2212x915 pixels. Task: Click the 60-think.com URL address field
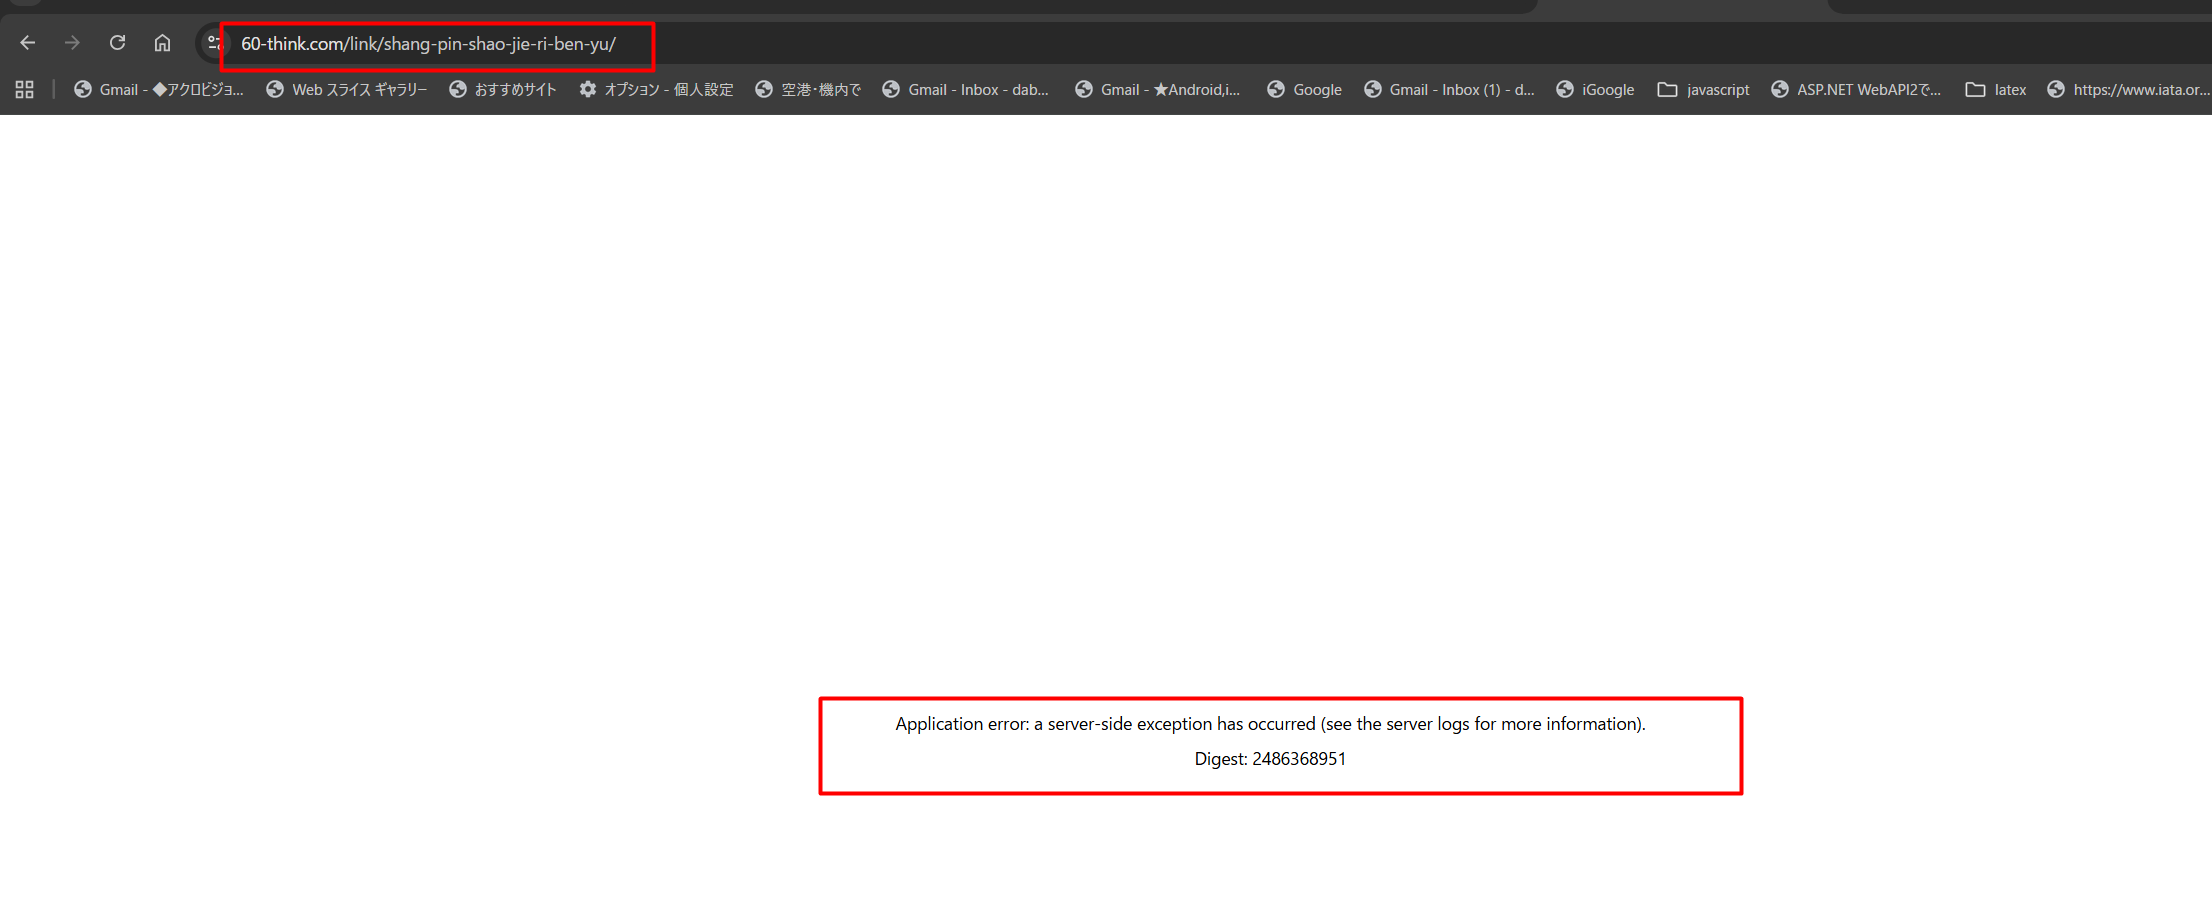428,44
